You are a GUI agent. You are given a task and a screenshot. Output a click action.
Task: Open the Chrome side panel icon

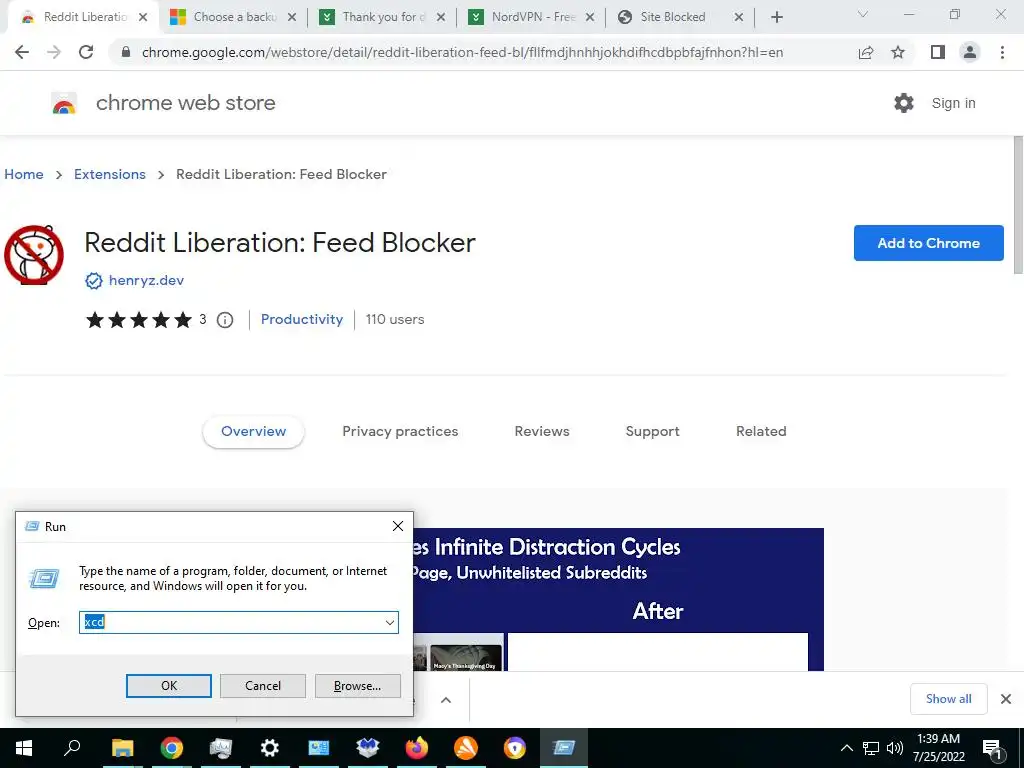938,52
